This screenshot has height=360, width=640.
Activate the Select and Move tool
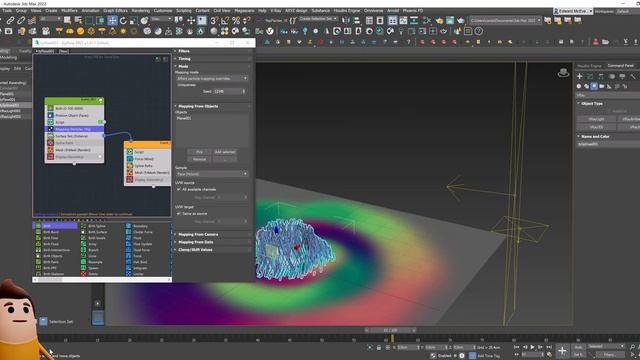(112, 20)
